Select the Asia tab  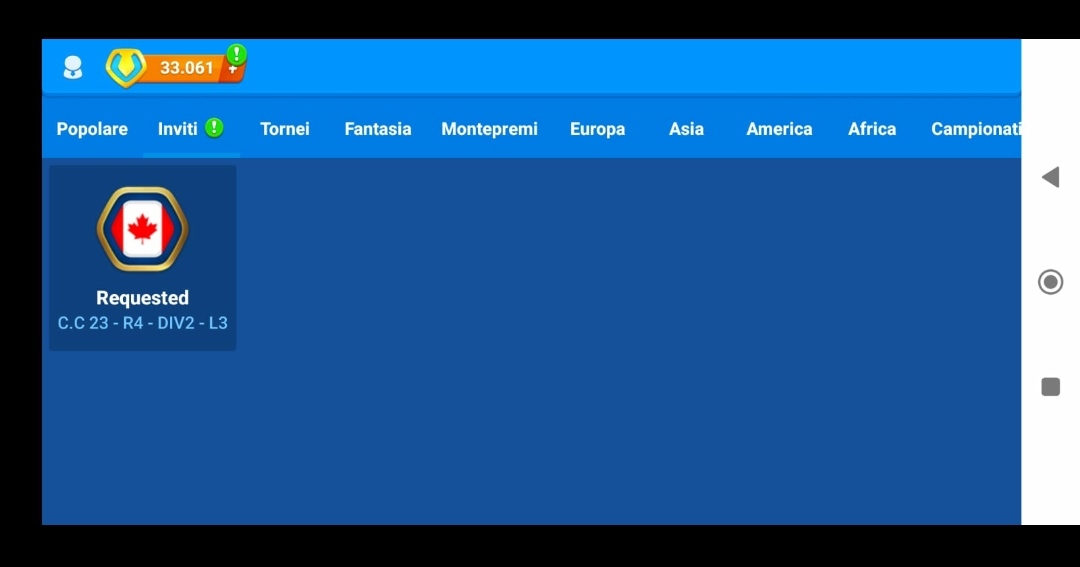pos(686,129)
